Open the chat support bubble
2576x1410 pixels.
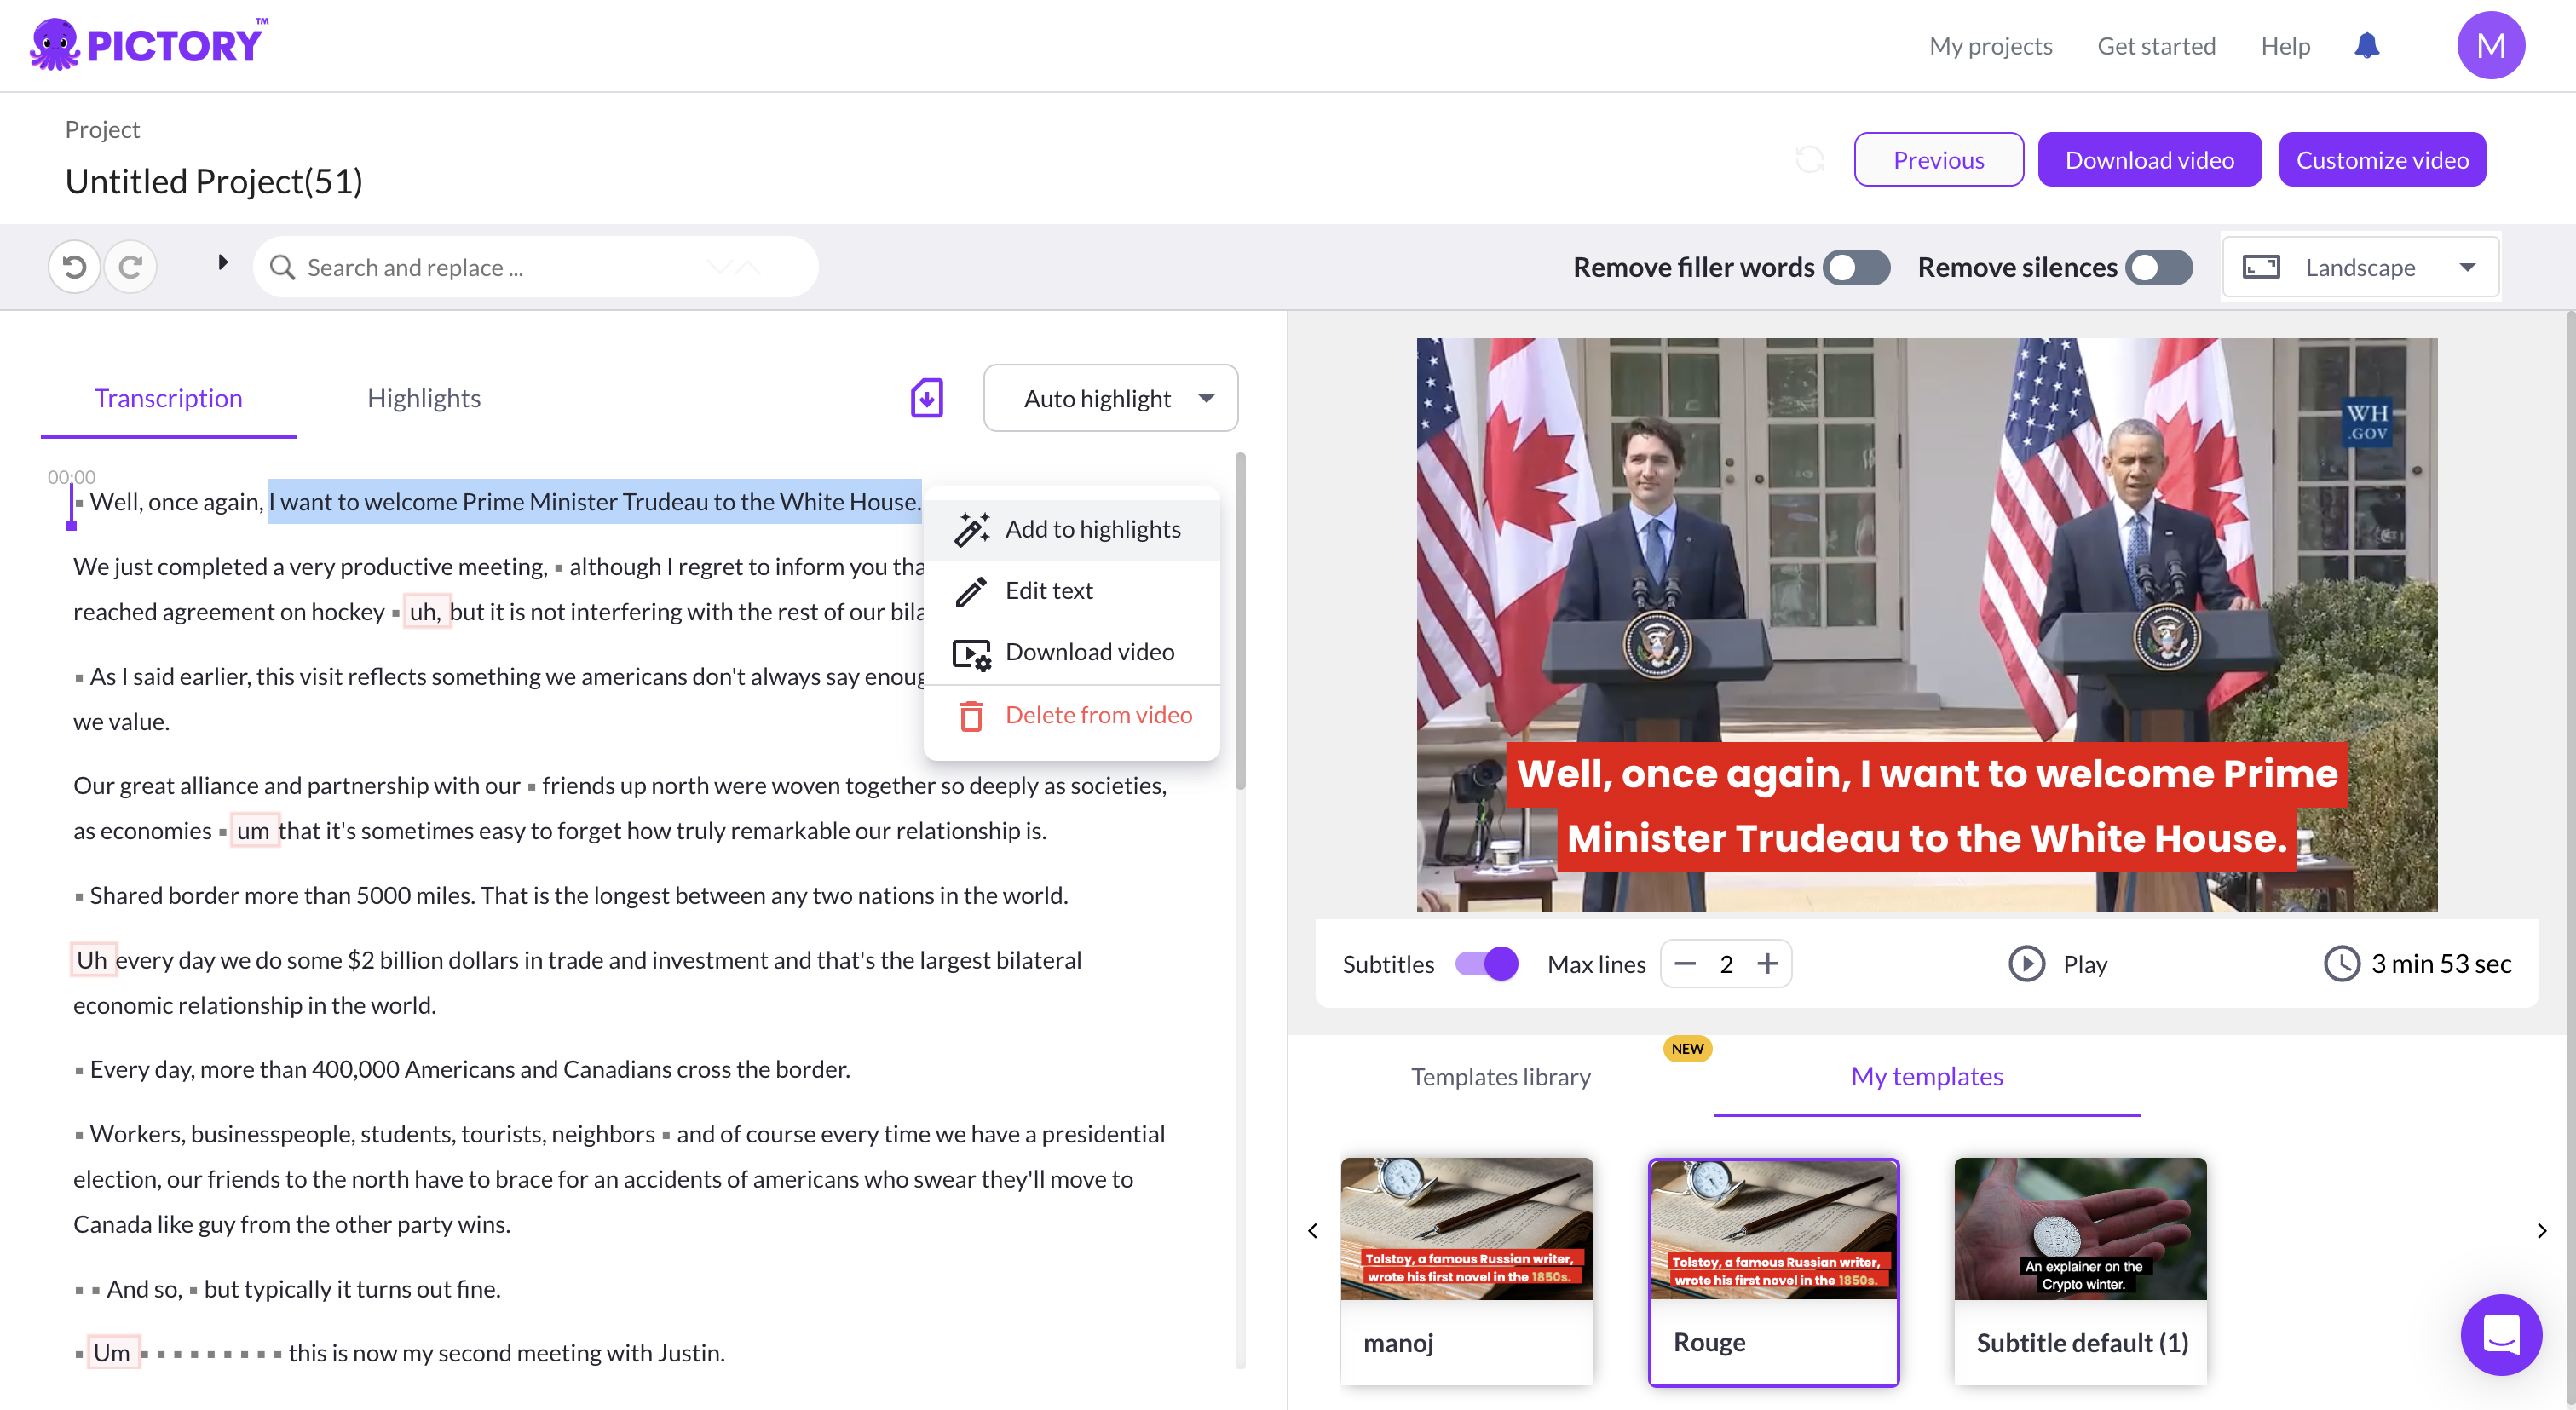coord(2500,1334)
